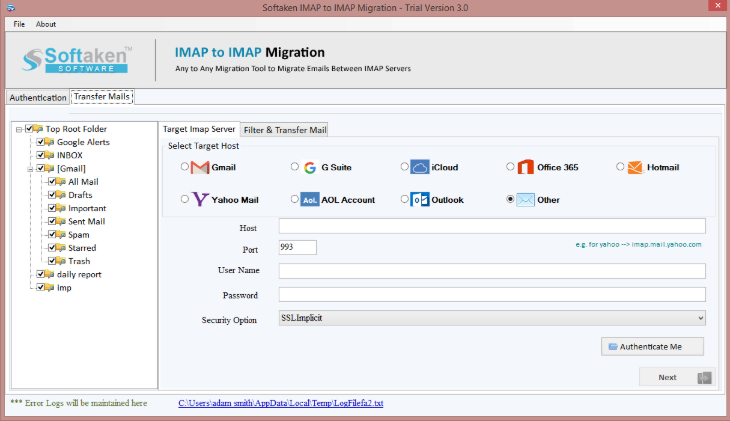Screen dimensions: 730x421
Task: Switch to the Authentication tab
Action: pyautogui.click(x=38, y=97)
